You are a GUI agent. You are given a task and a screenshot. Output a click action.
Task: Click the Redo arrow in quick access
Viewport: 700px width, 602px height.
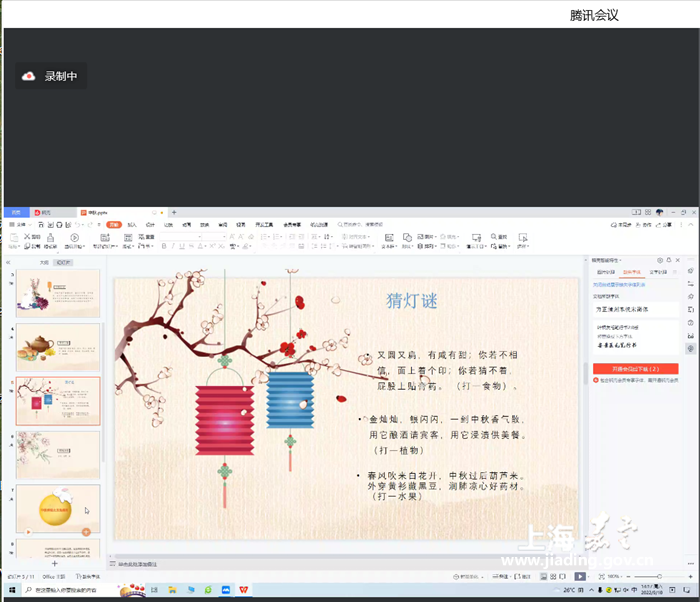point(91,225)
